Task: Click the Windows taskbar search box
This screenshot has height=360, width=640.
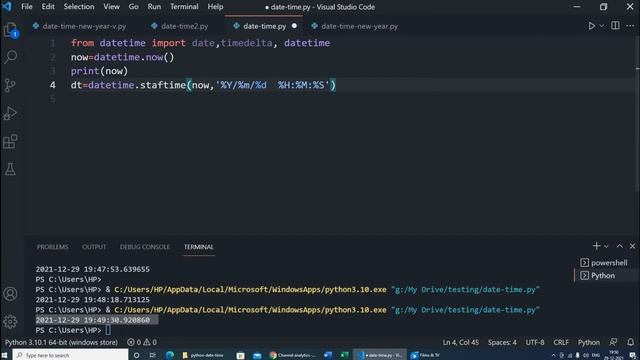Action: [70, 355]
